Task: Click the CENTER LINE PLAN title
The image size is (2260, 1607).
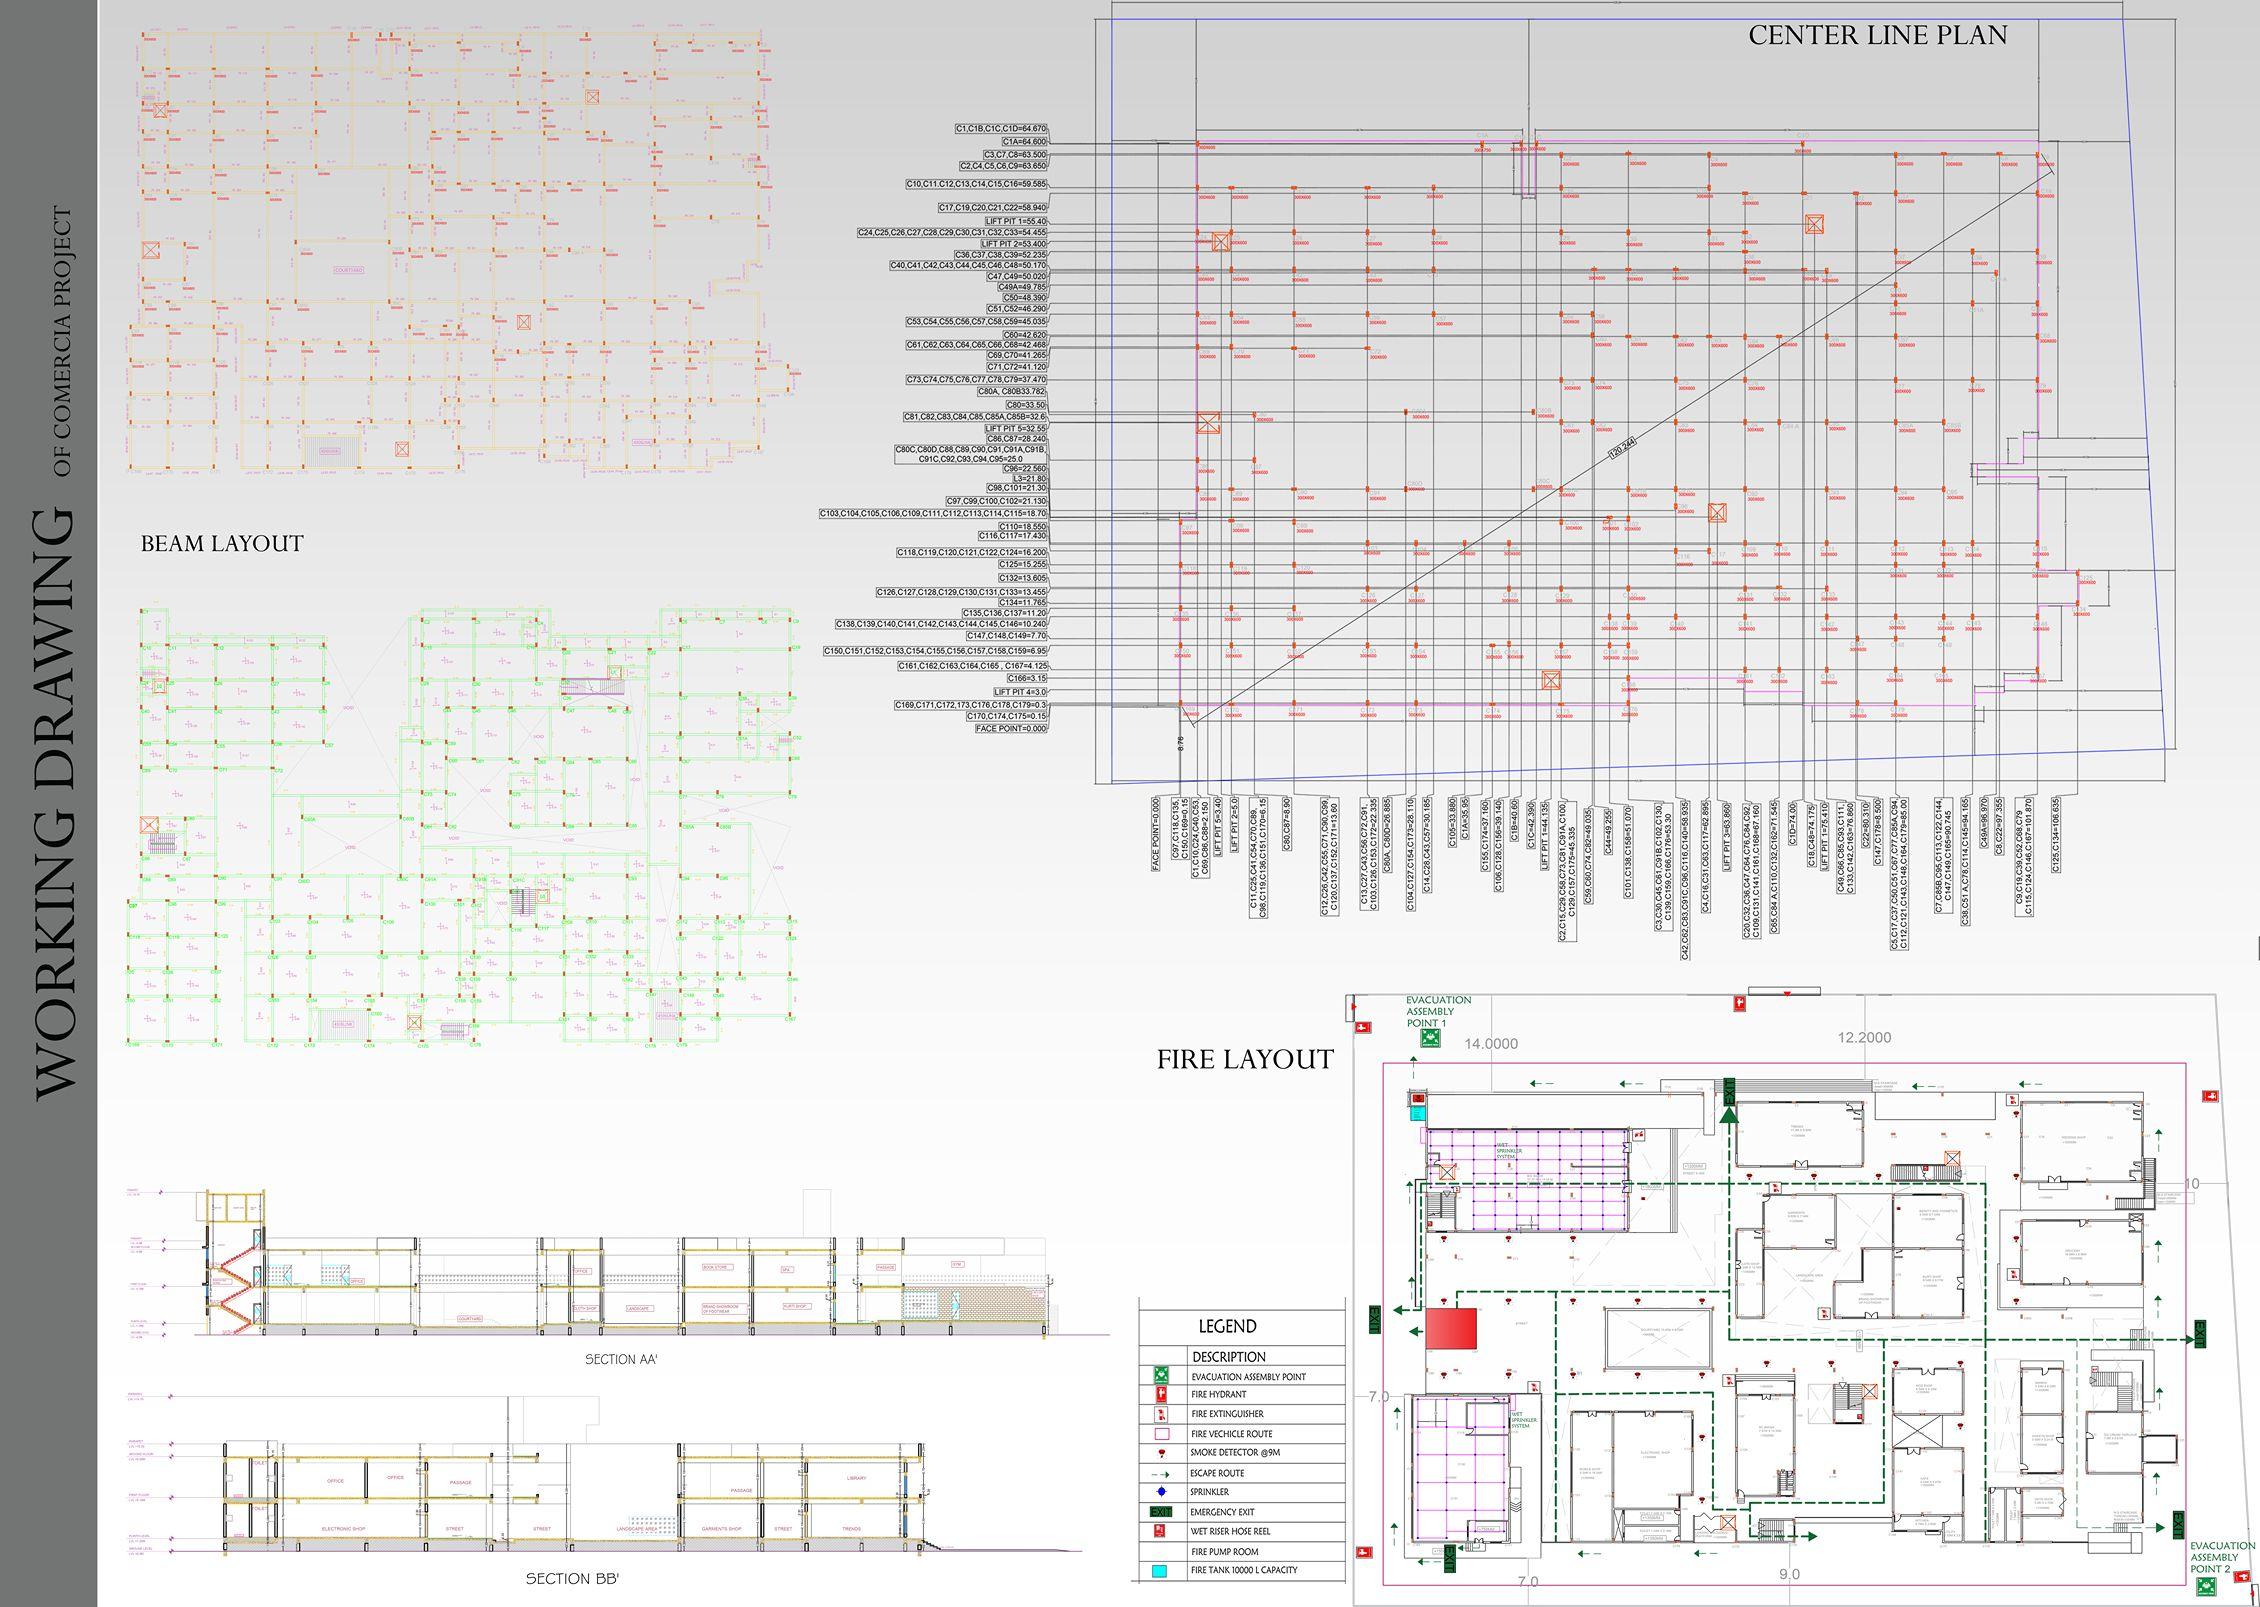Action: pyautogui.click(x=1877, y=36)
